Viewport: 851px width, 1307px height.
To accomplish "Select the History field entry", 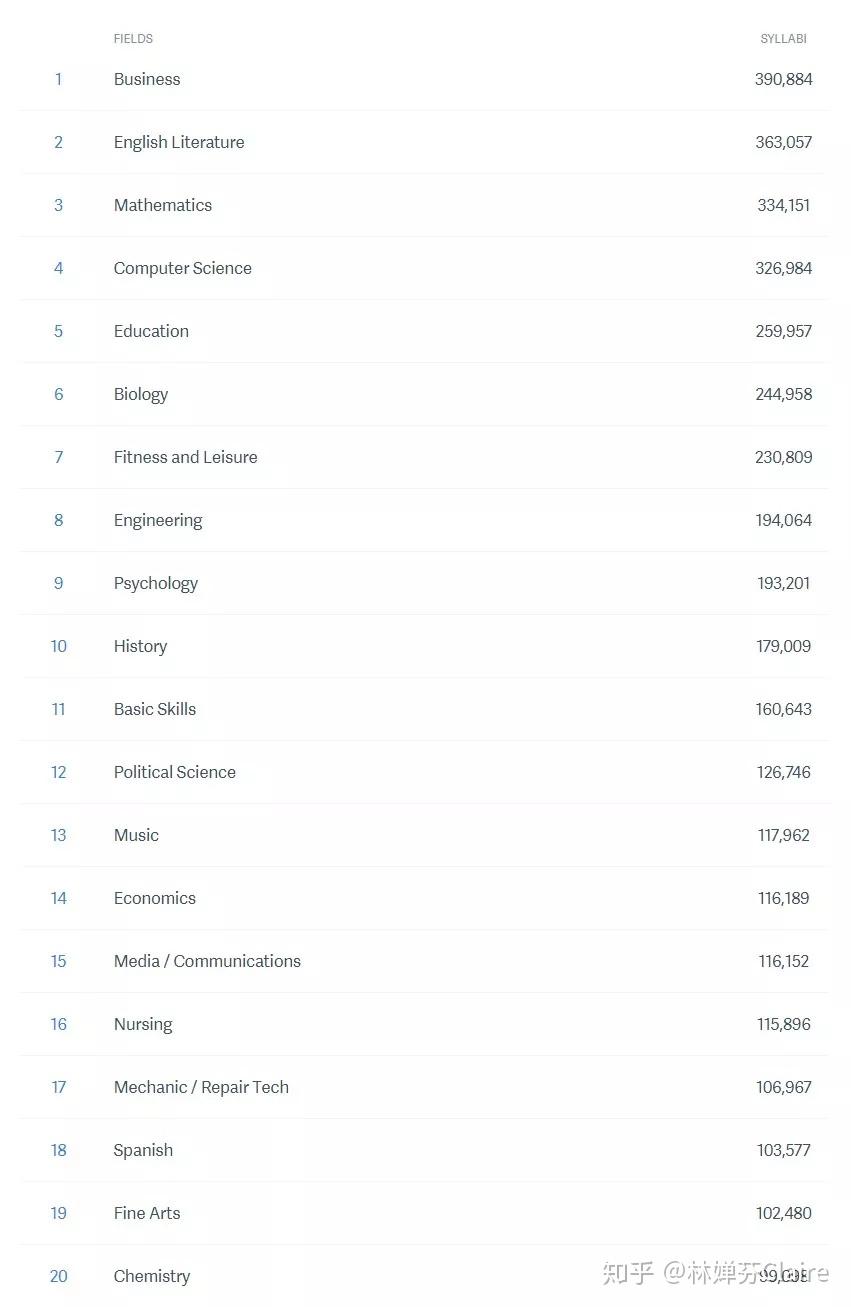I will [140, 646].
